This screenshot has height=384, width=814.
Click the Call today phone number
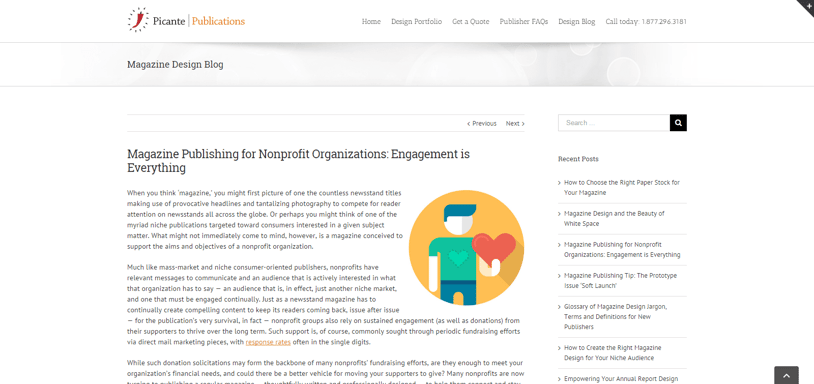[x=646, y=22]
